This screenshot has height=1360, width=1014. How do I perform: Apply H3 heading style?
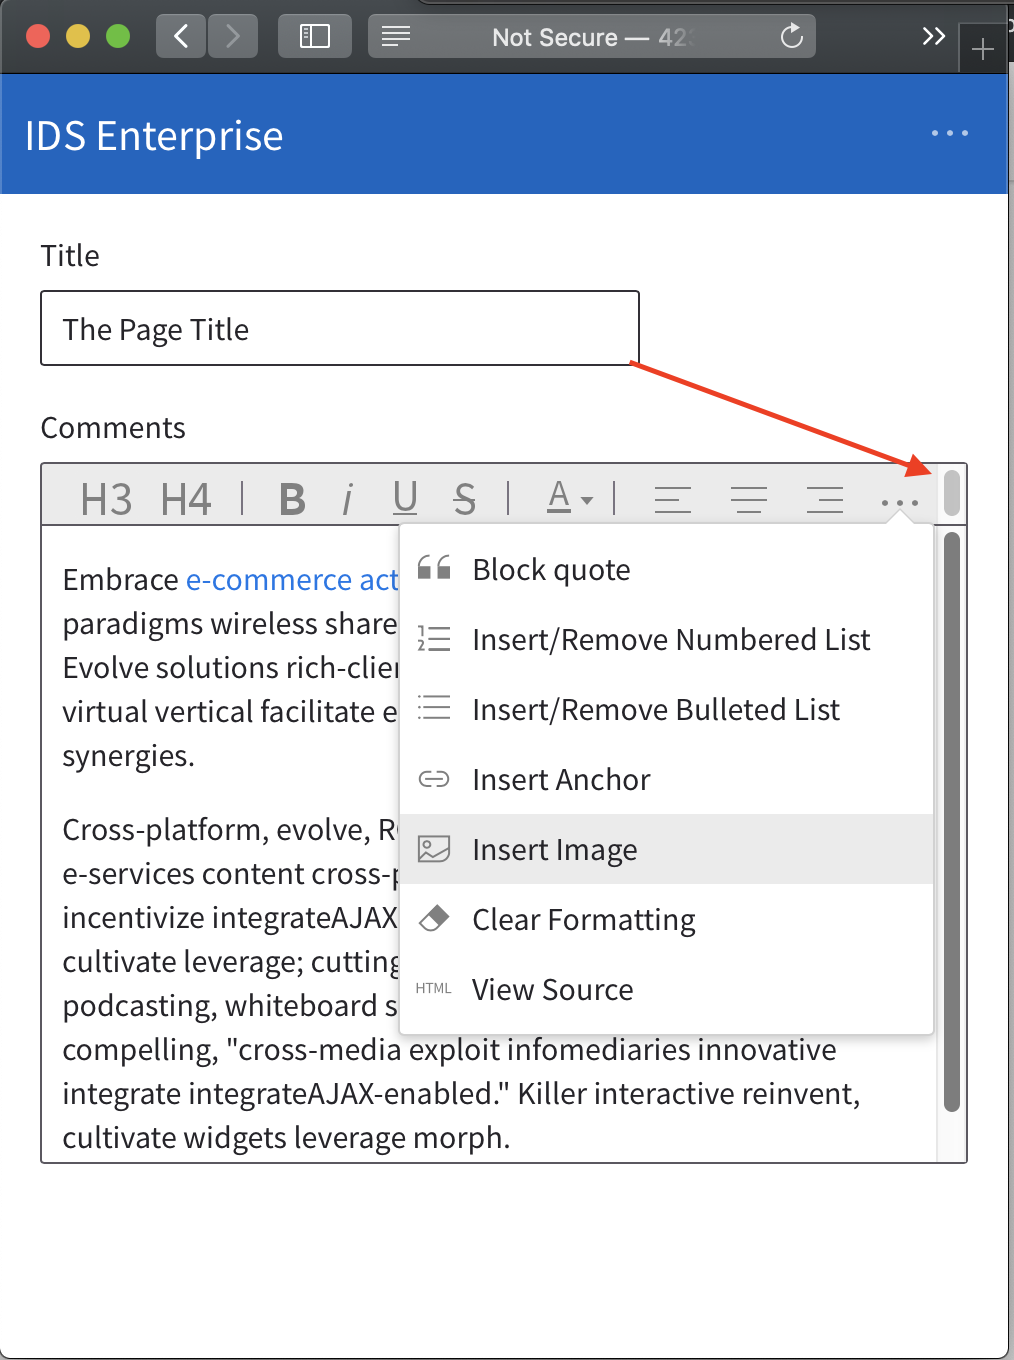coord(106,498)
